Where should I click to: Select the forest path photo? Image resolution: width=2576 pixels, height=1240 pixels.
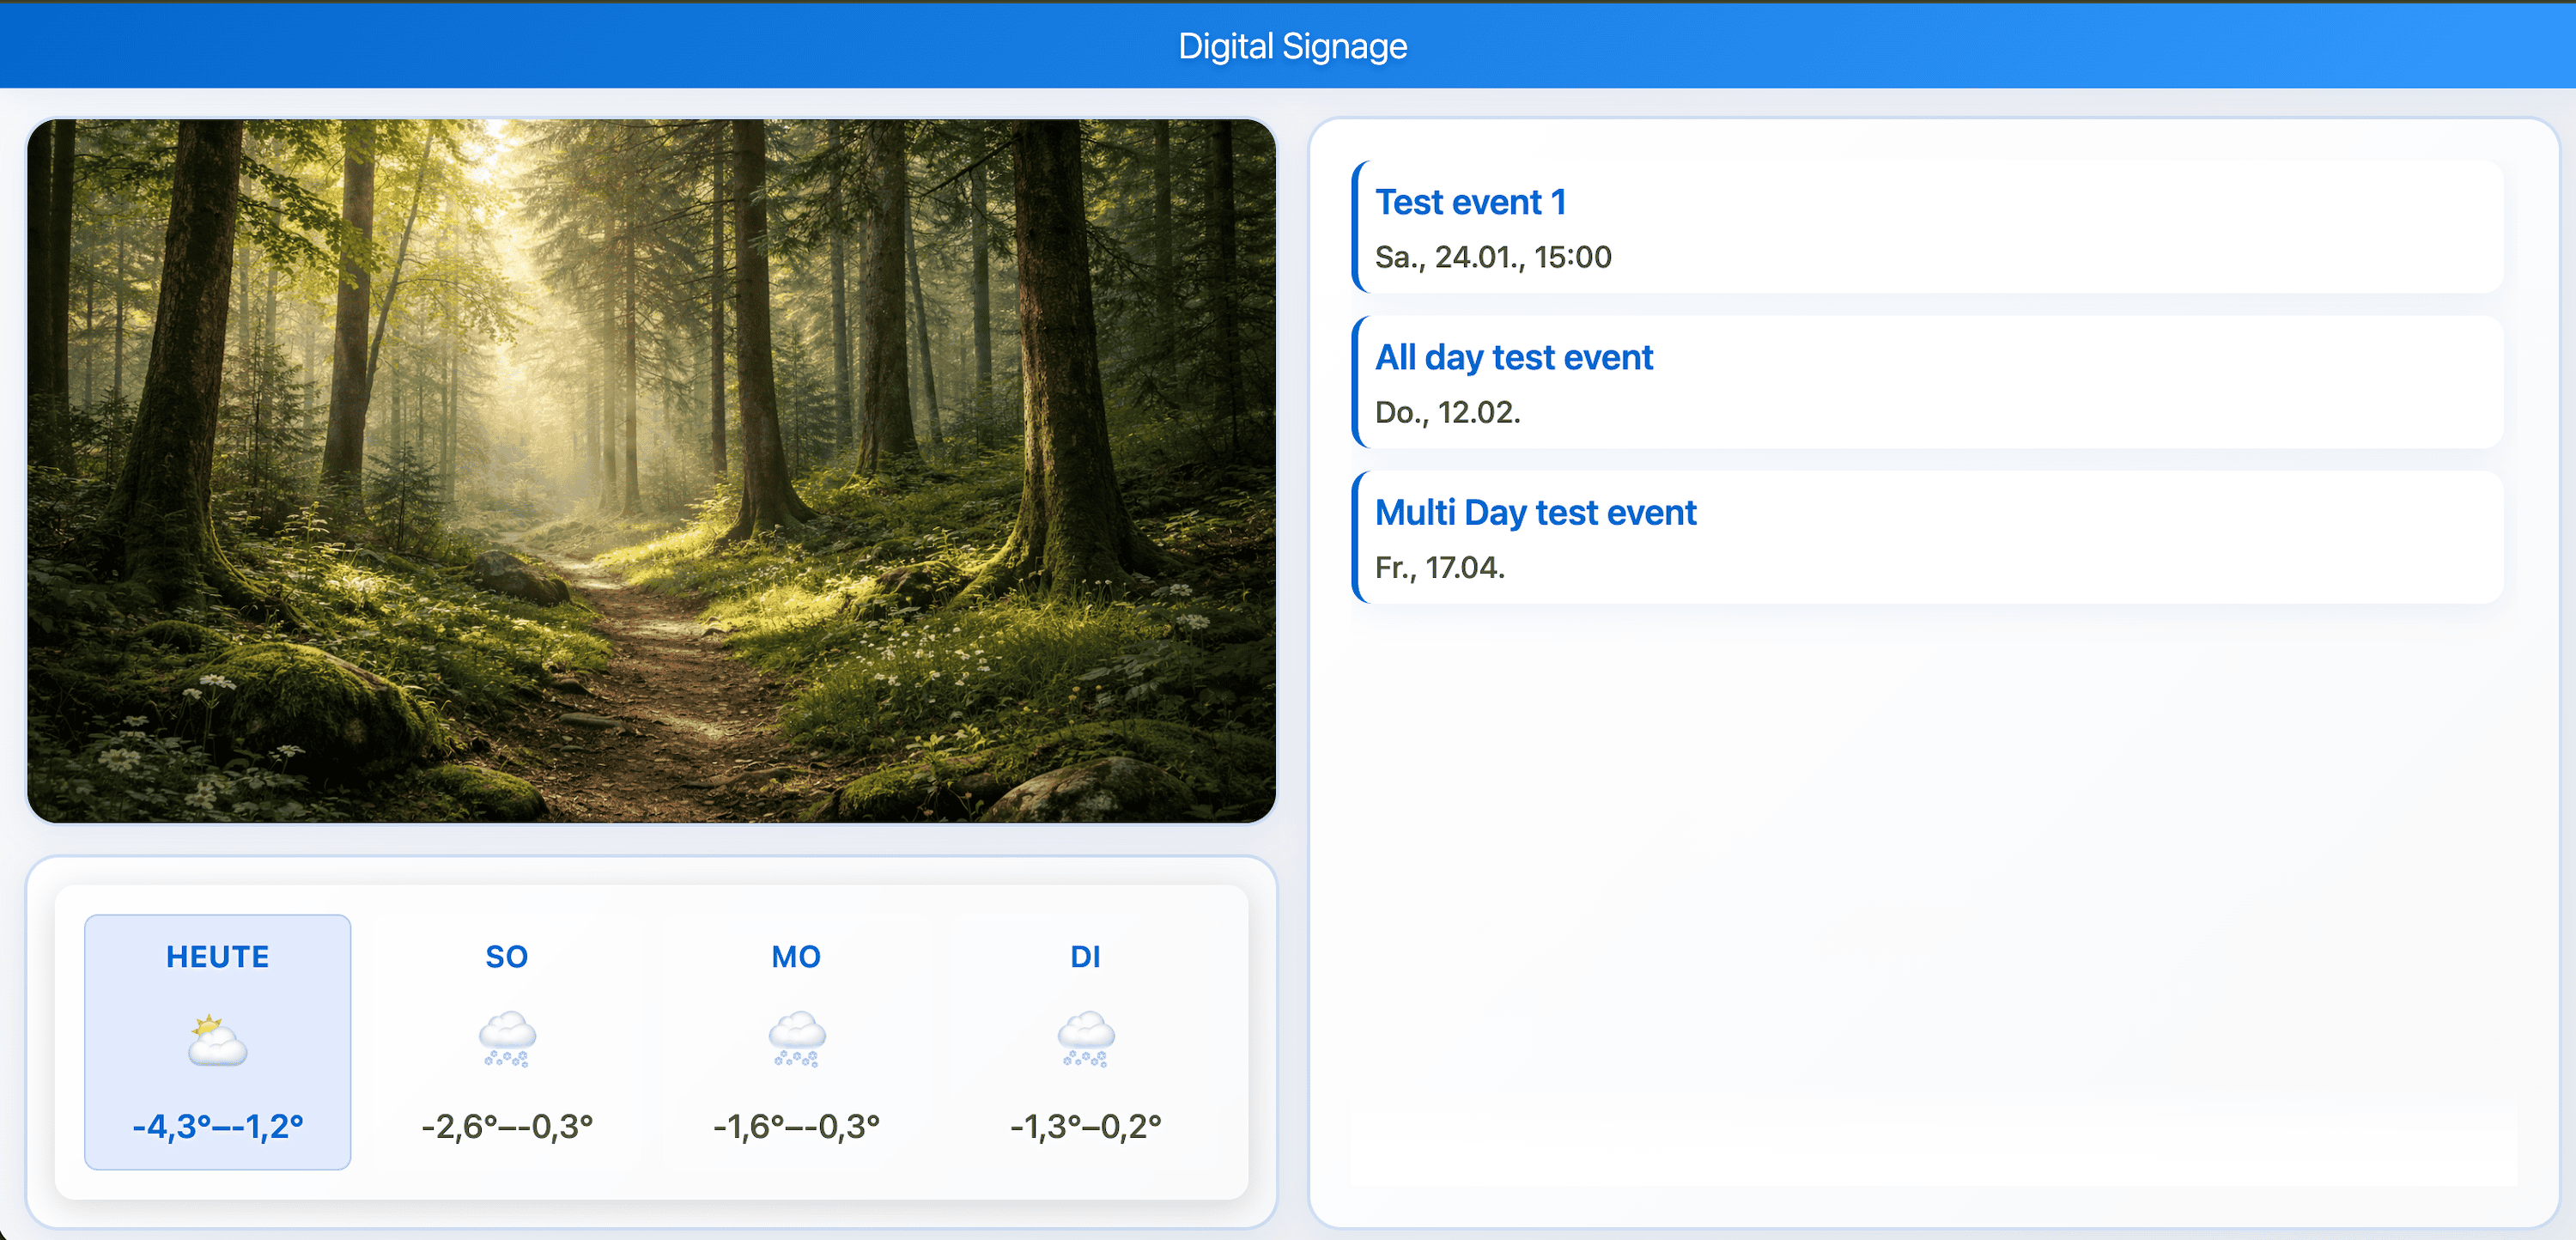[652, 470]
